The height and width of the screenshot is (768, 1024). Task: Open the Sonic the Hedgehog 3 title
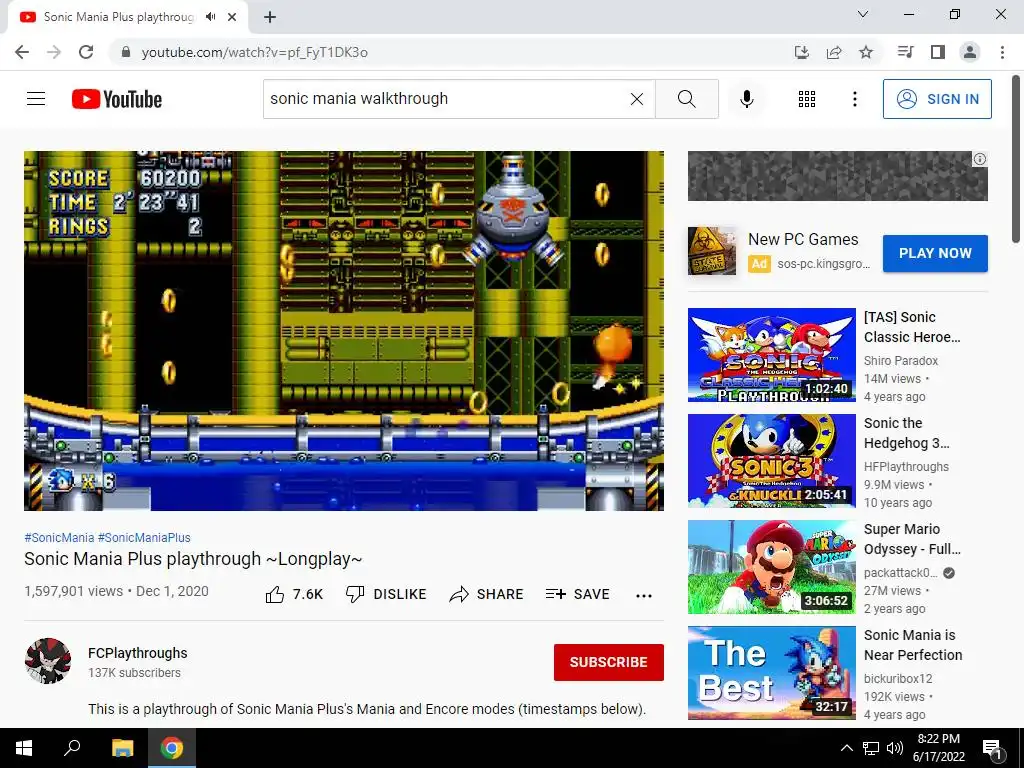click(906, 433)
